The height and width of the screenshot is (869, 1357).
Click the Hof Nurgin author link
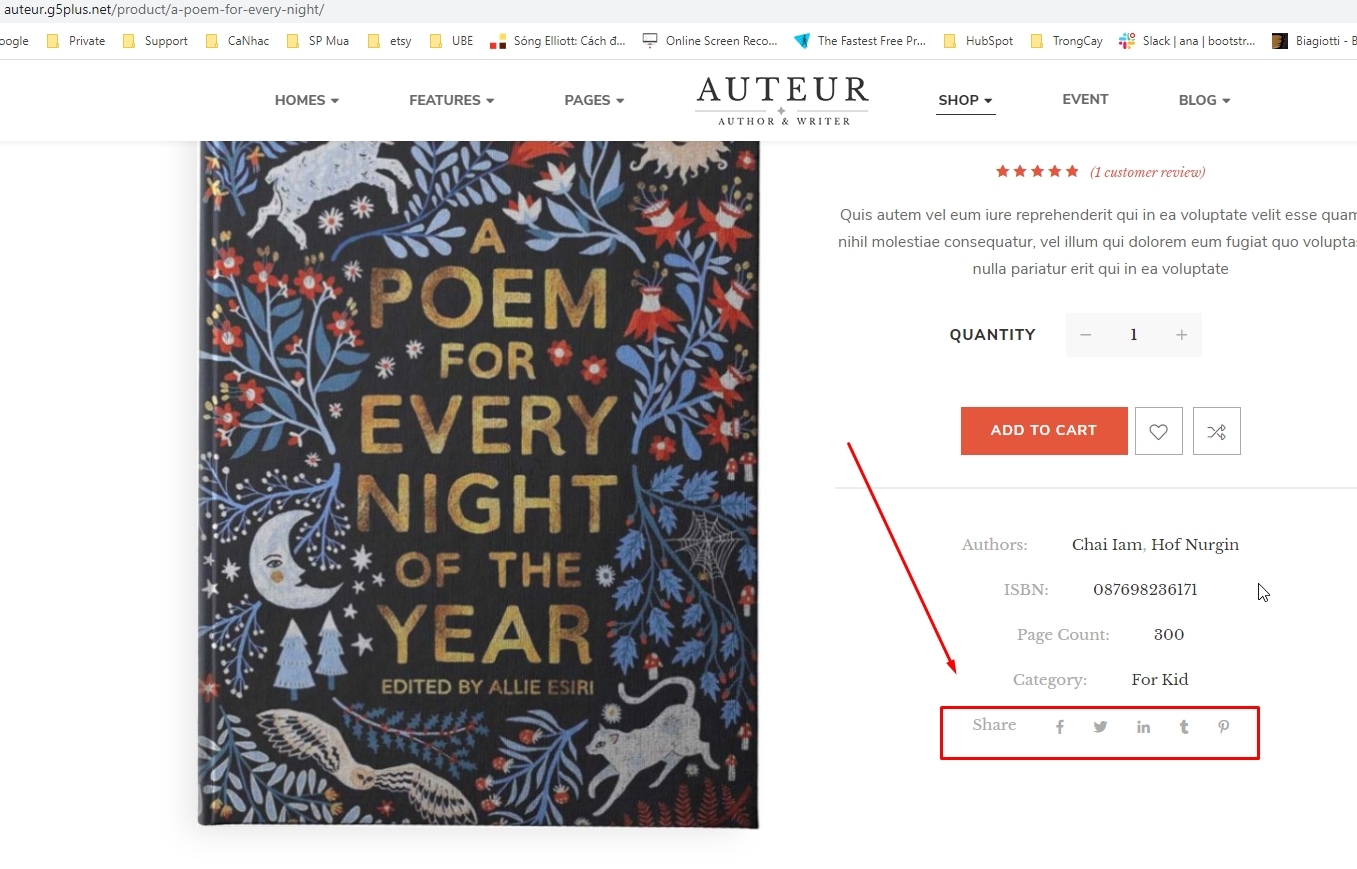(1195, 545)
